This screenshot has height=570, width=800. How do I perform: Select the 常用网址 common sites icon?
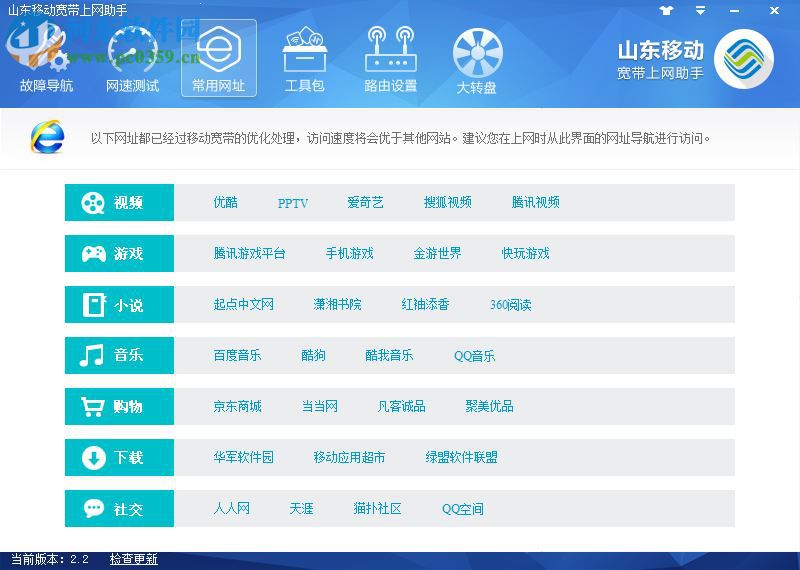[219, 58]
